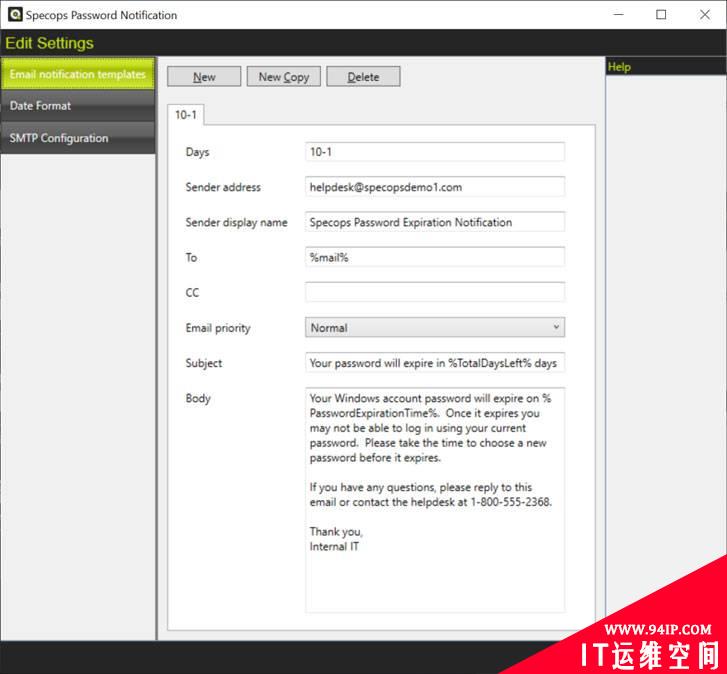This screenshot has width=727, height=674.
Task: Click the Email priority dropdown arrow
Action: tap(556, 328)
